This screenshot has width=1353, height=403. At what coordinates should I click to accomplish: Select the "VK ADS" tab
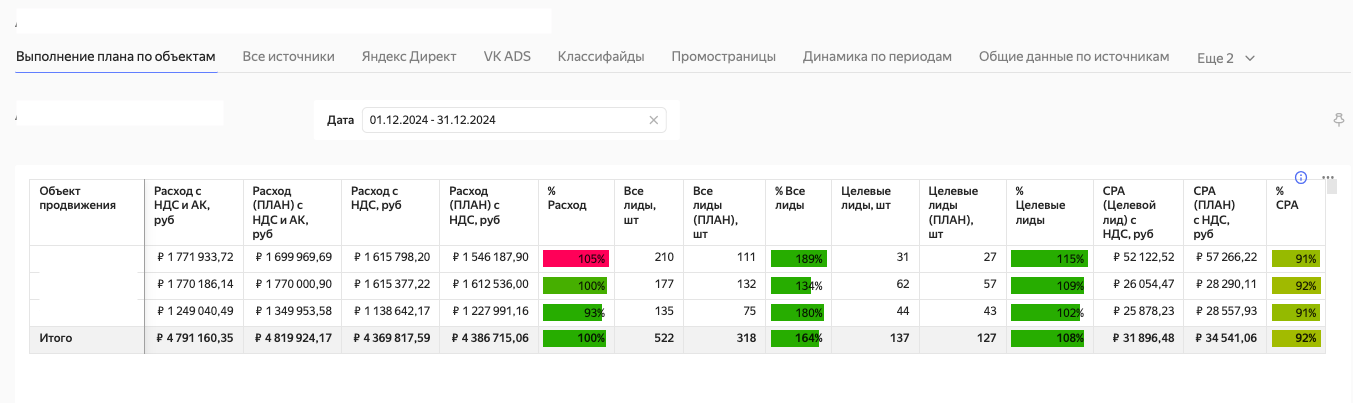point(506,57)
